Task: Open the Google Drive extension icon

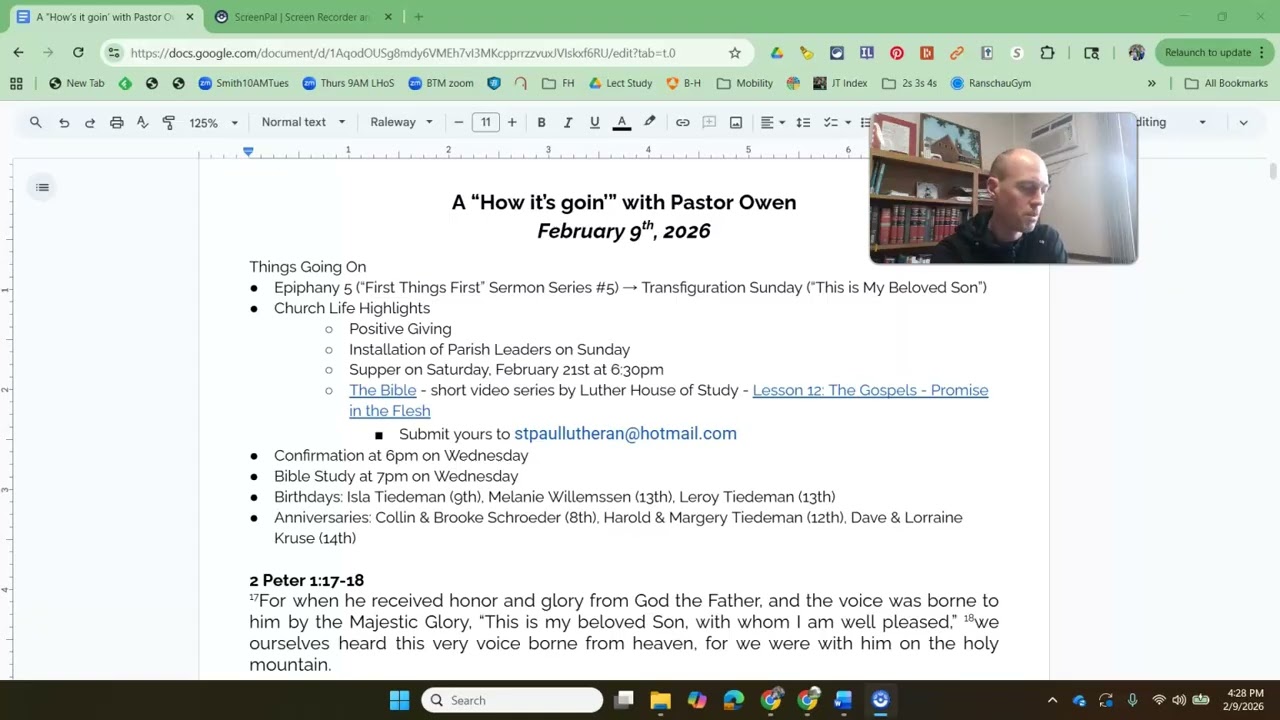Action: pyautogui.click(x=776, y=53)
